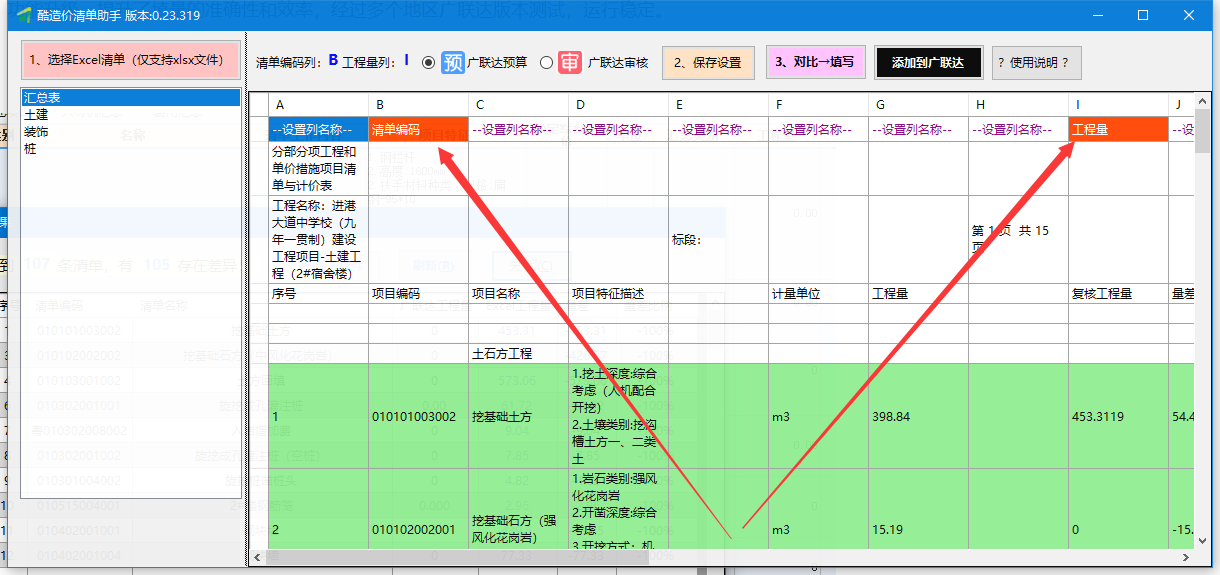This screenshot has height=575, width=1220.
Task: Click the 对比→填写 button
Action: [x=814, y=62]
